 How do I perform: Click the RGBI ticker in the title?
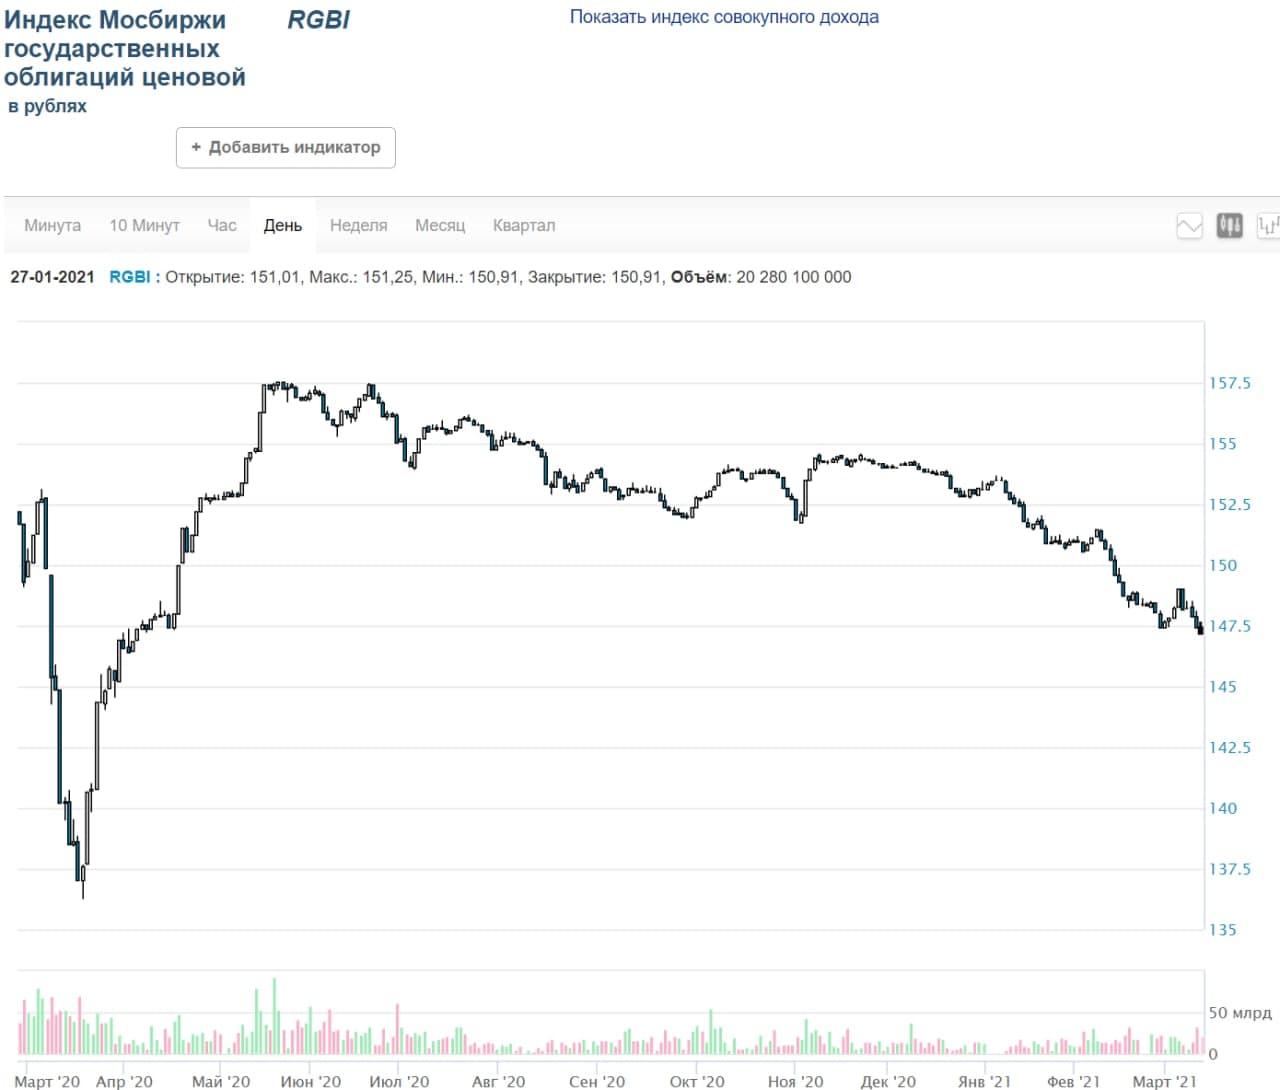point(318,20)
